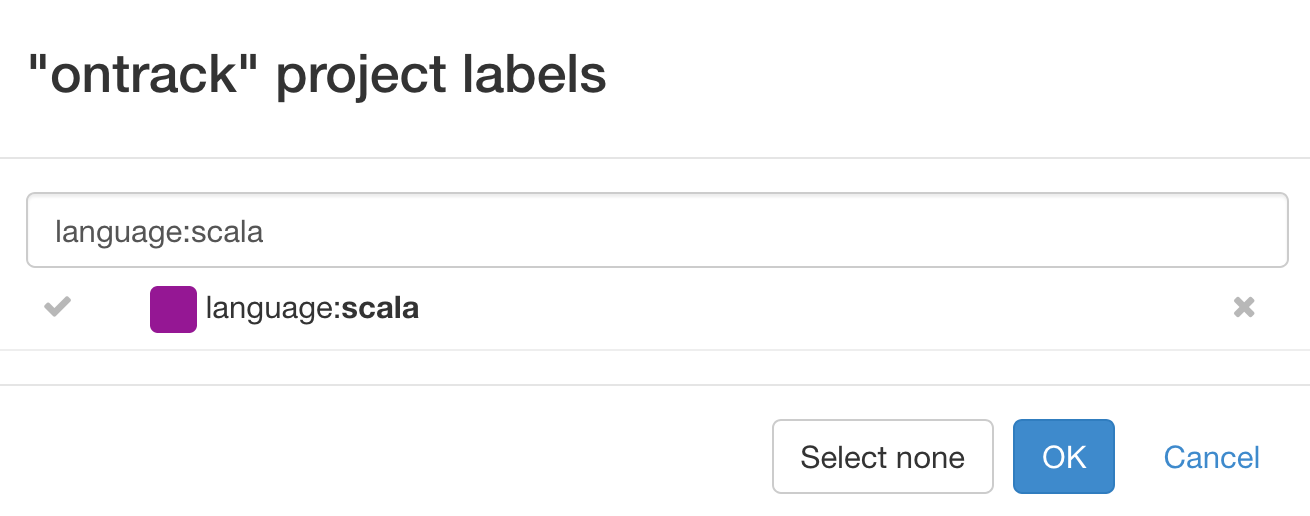Screen dimensions: 1310x516
Task: Select the language:scala label text
Action: 311,309
